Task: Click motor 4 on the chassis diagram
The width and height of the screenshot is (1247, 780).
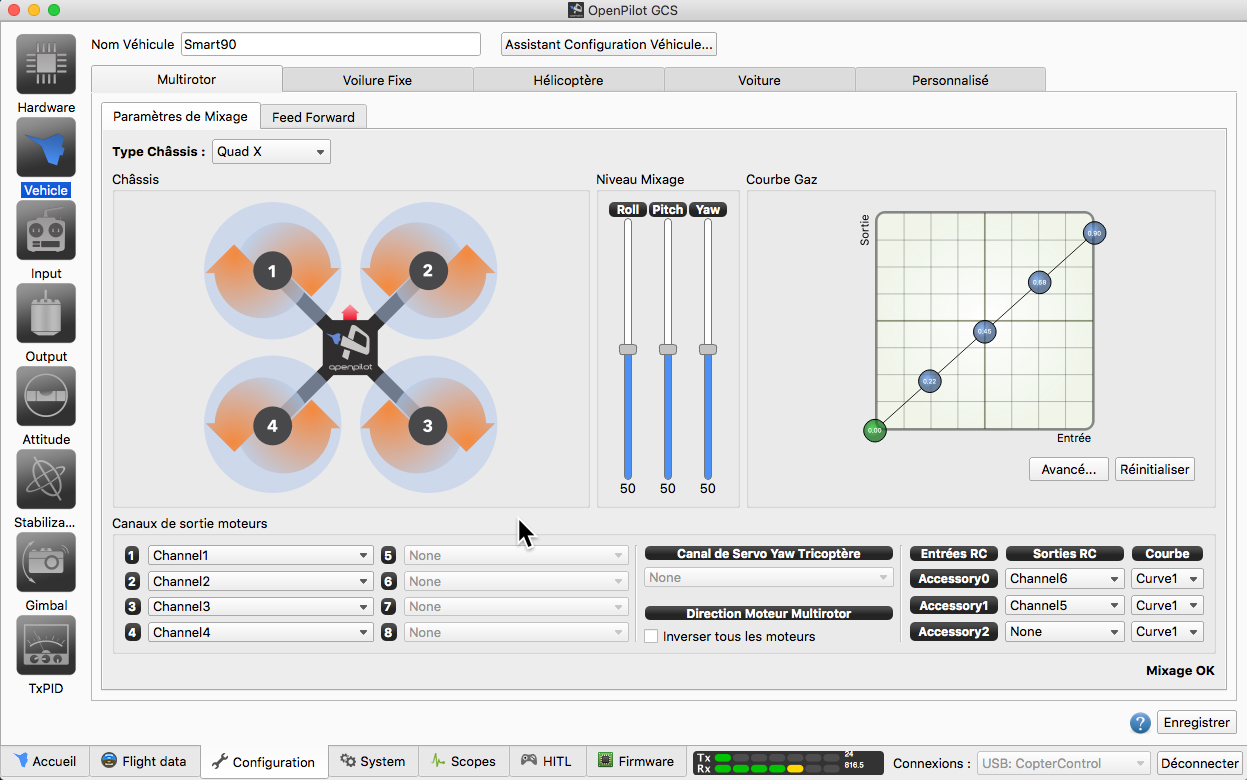Action: coord(272,426)
